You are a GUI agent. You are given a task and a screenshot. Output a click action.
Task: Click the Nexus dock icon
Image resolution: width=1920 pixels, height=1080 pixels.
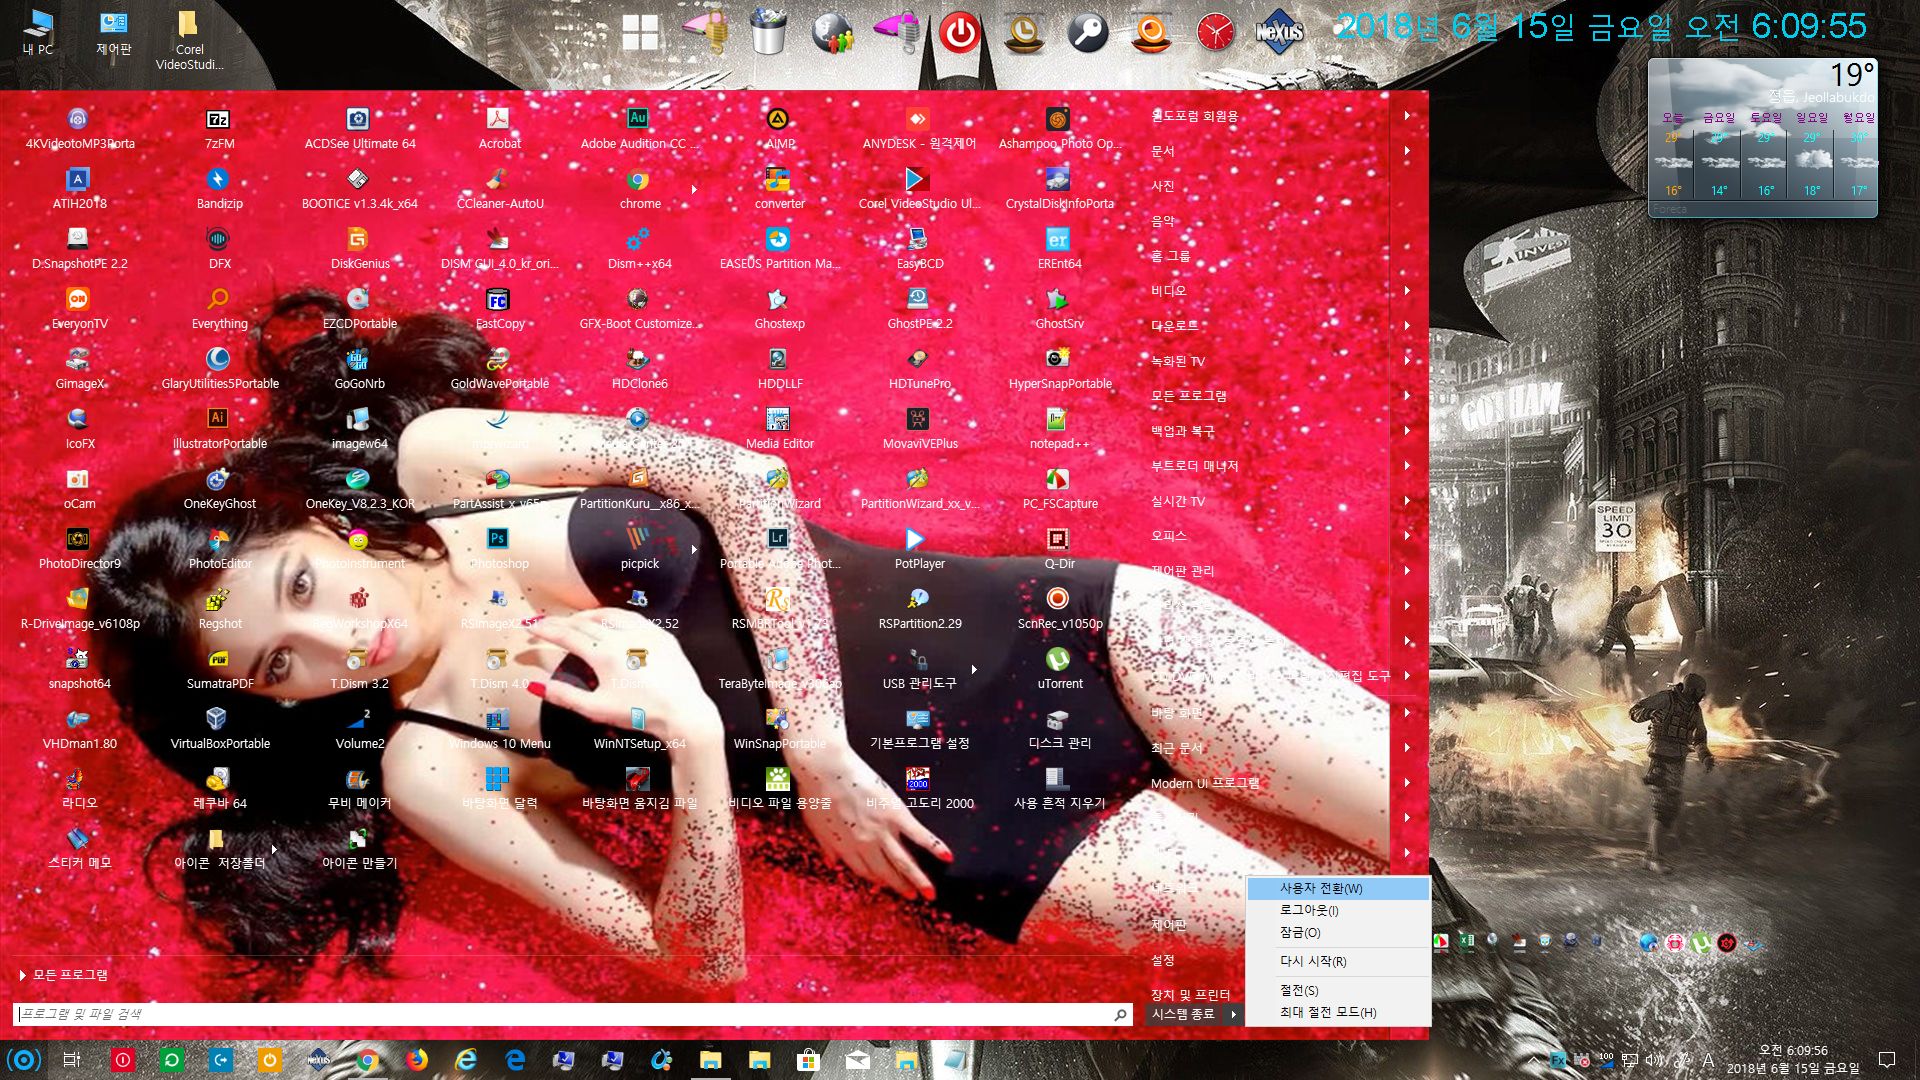[x=1279, y=32]
